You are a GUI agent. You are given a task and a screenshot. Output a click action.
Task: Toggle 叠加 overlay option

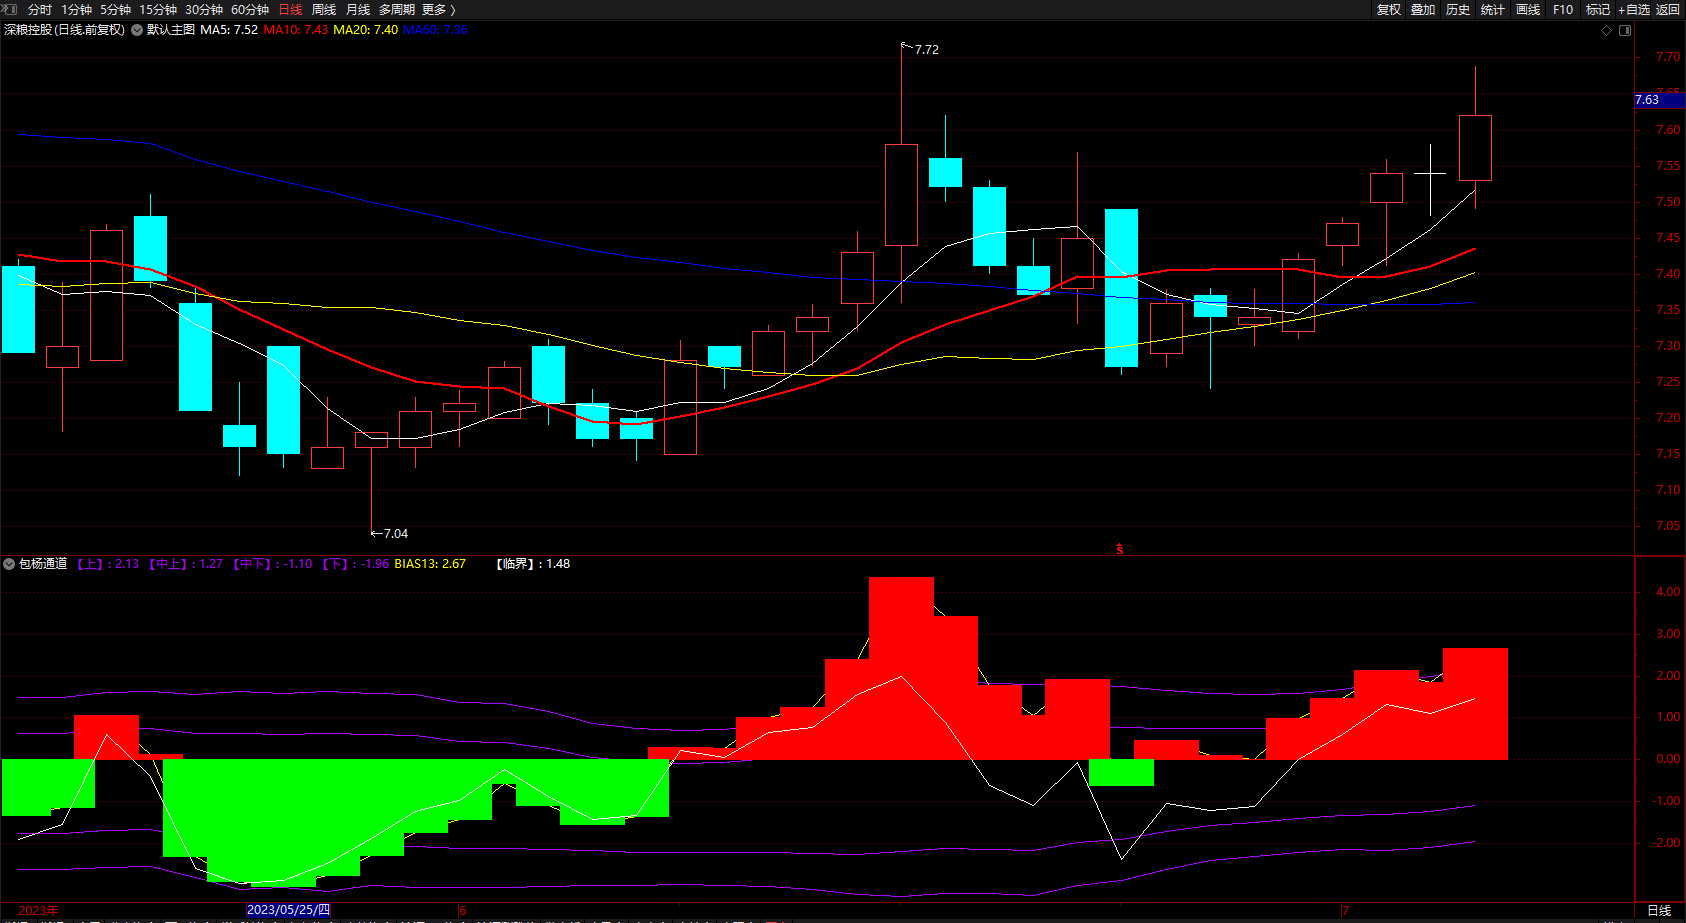pyautogui.click(x=1423, y=9)
